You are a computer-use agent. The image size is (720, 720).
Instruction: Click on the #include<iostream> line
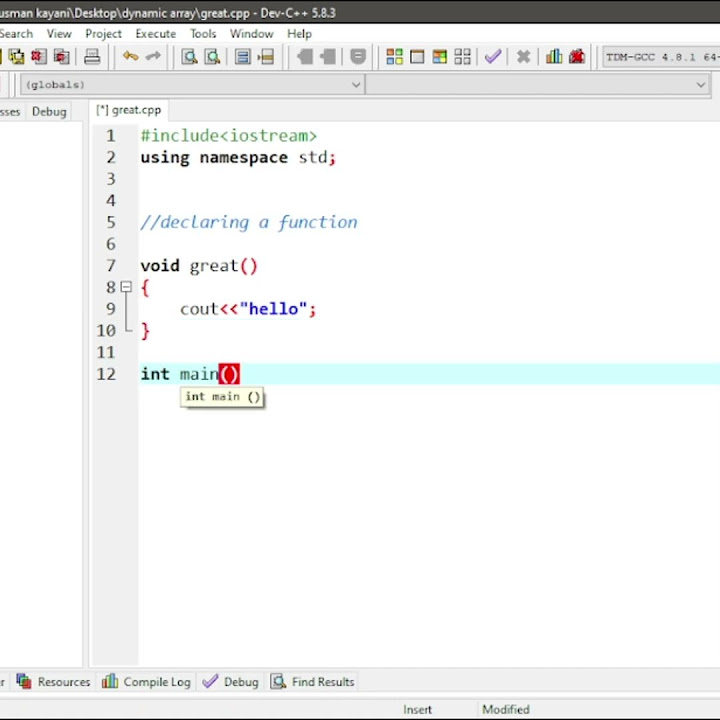[x=229, y=135]
